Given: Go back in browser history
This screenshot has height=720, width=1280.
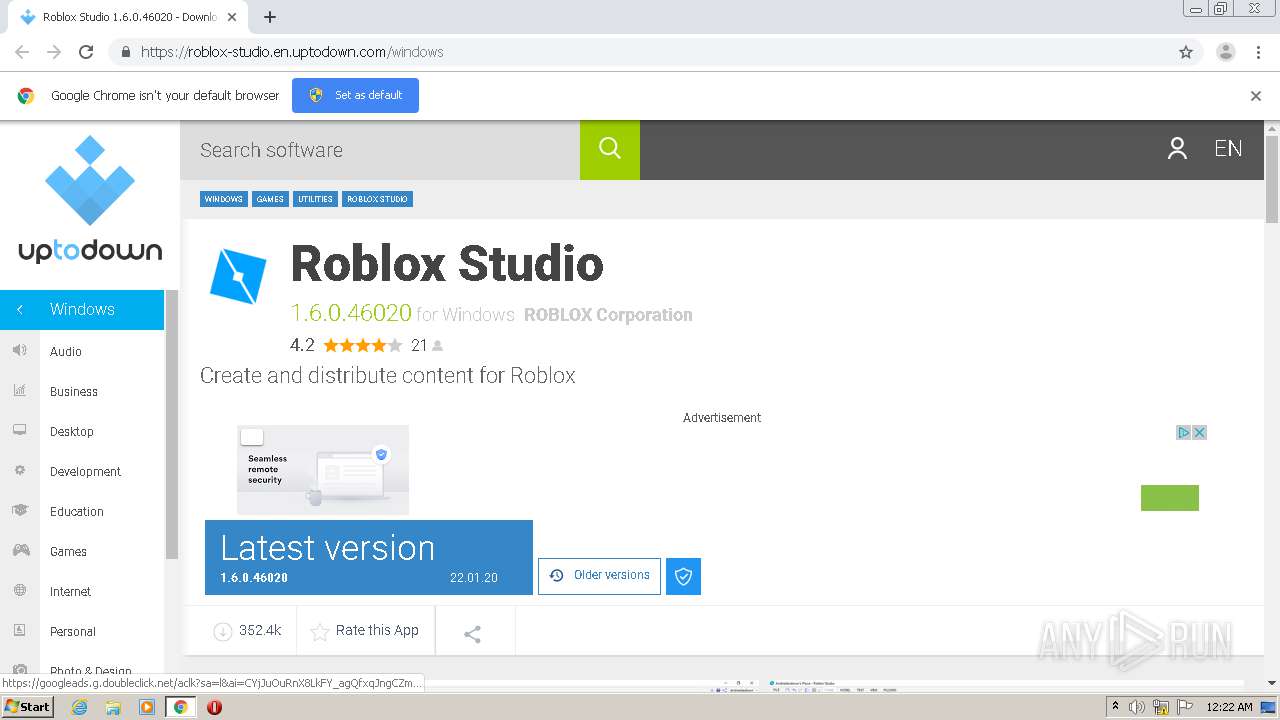Looking at the screenshot, I should [x=22, y=52].
